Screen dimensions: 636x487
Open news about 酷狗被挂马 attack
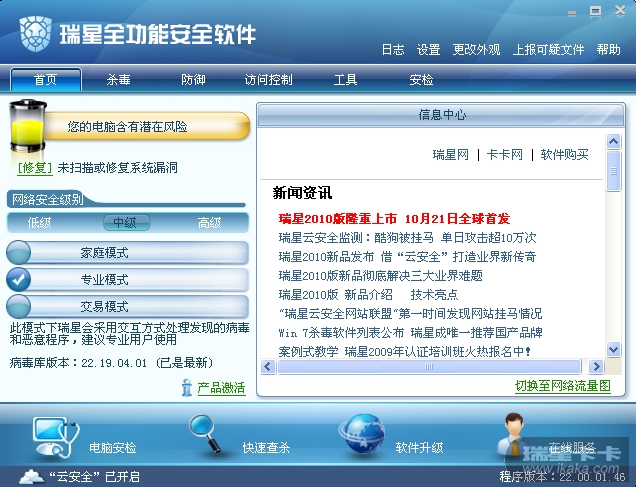coord(408,238)
